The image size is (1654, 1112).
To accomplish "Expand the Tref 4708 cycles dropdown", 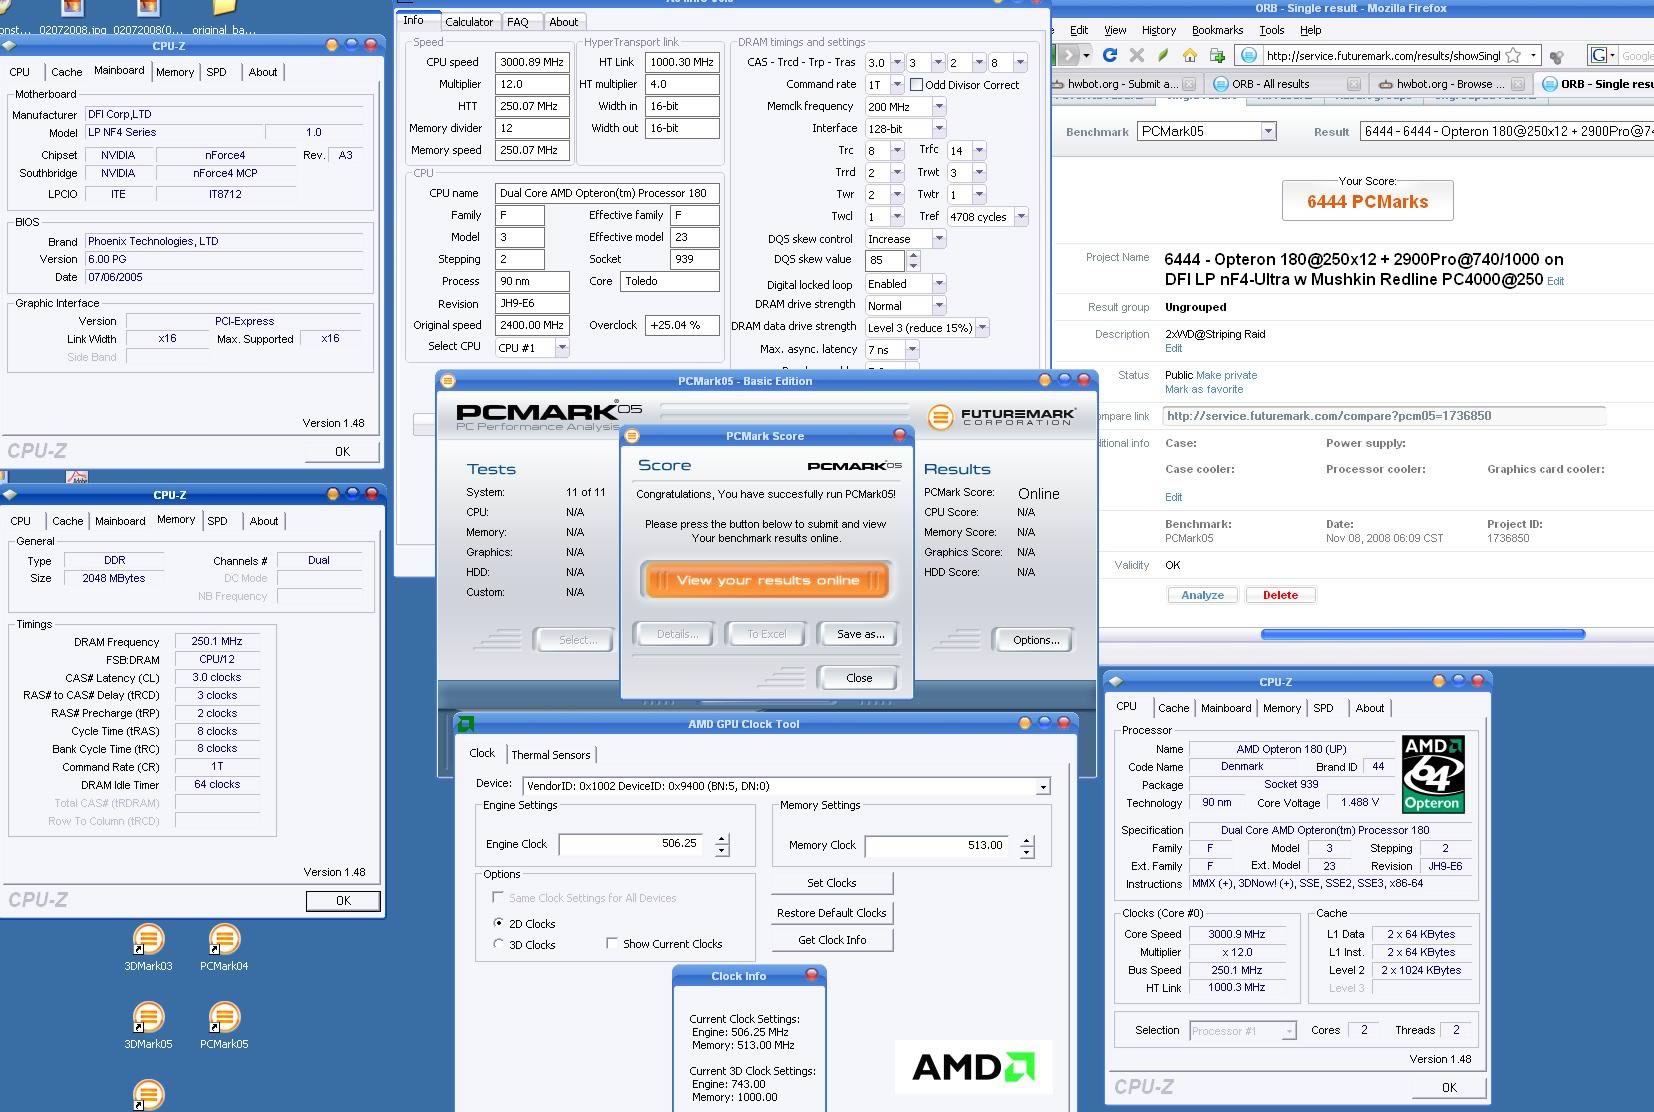I will (x=1021, y=216).
